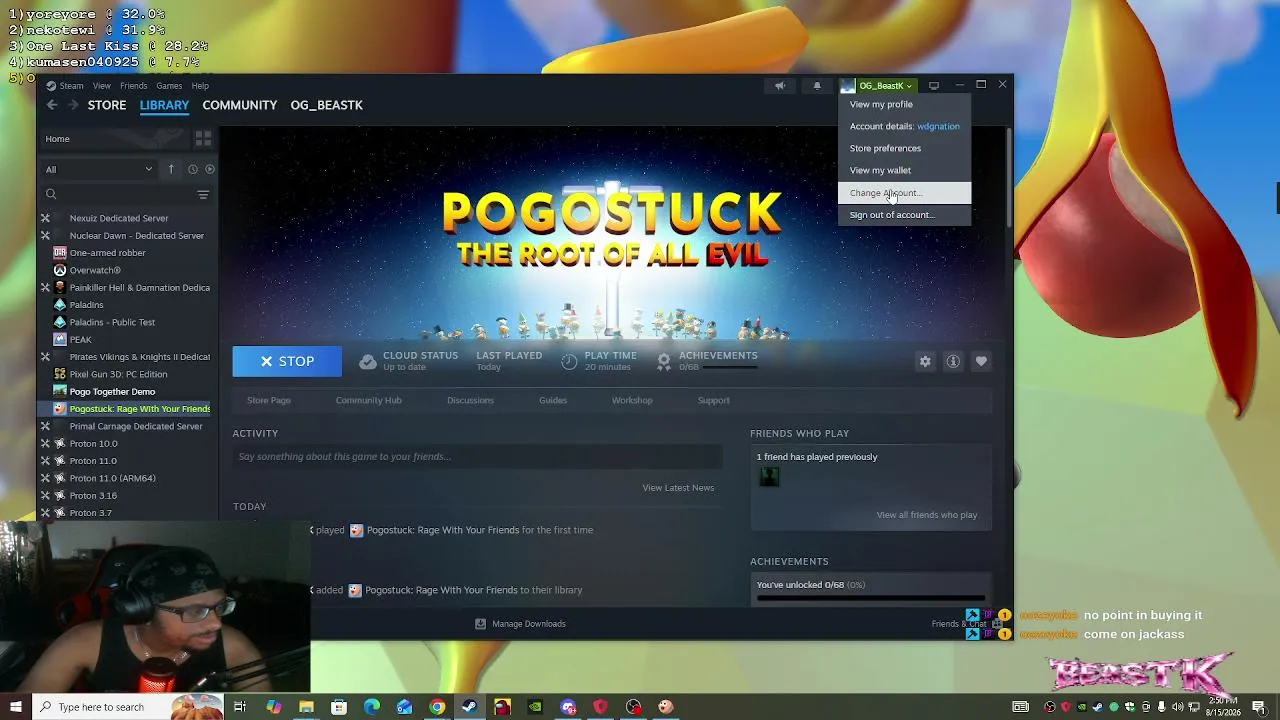Open Task View on the taskbar
The height and width of the screenshot is (720, 1280).
[x=240, y=707]
